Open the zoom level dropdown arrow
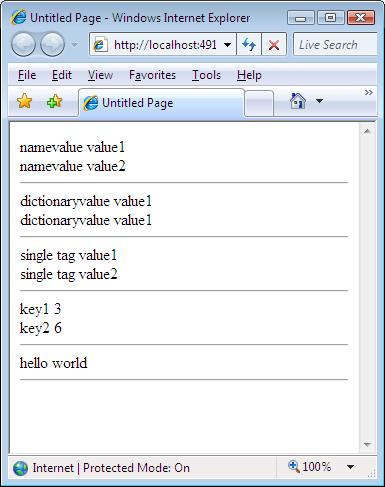 coord(350,467)
